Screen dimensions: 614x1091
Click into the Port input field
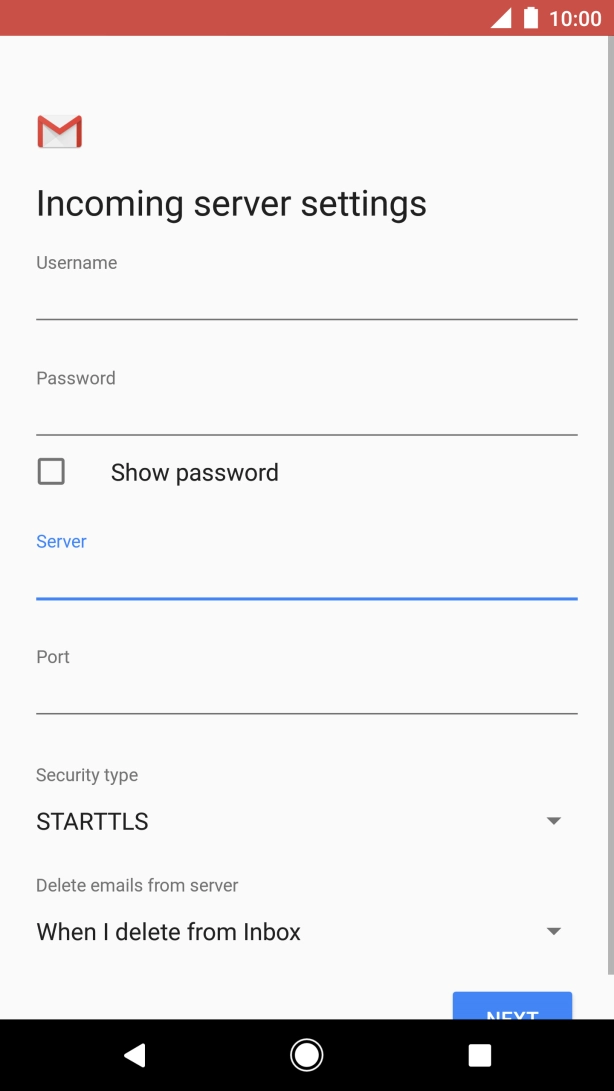tap(306, 693)
